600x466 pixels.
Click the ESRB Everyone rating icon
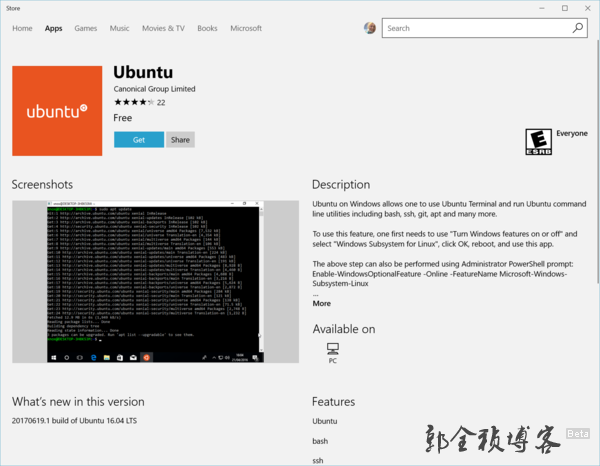pyautogui.click(x=538, y=142)
